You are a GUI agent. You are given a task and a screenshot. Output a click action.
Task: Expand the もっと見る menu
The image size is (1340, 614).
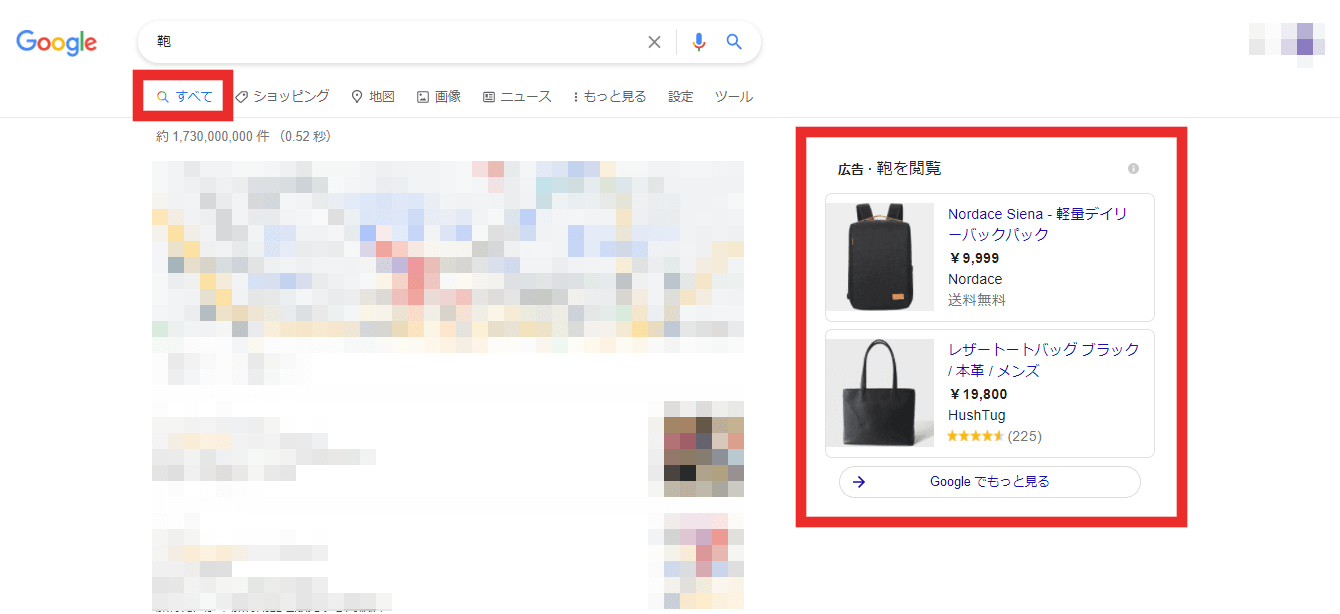coord(610,97)
